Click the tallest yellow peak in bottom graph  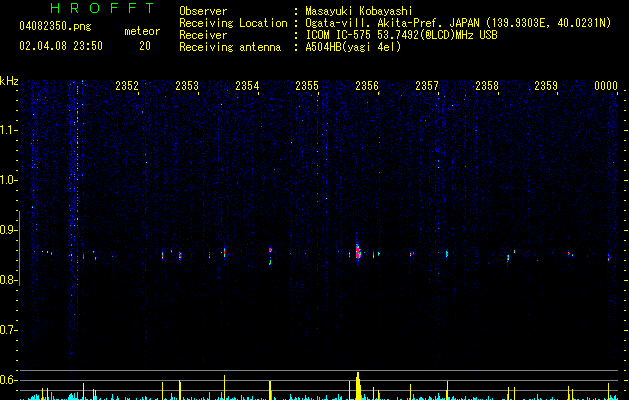(358, 386)
